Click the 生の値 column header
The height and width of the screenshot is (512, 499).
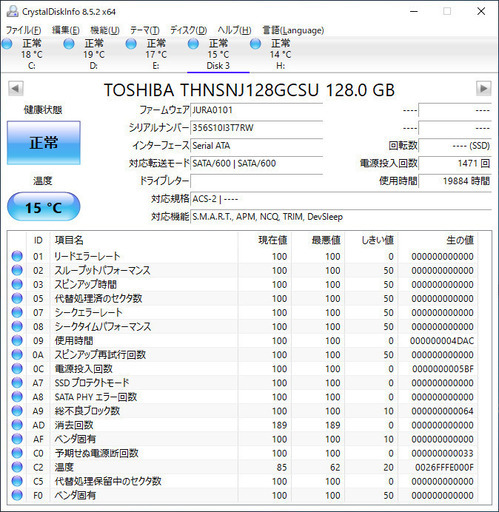(438, 240)
